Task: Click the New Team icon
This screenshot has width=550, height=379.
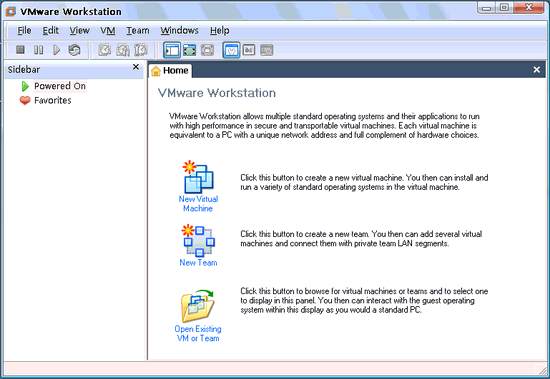Action: 198,240
